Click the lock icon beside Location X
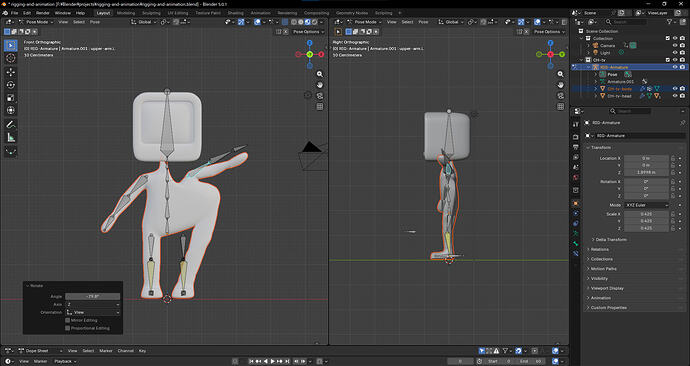This screenshot has width=690, height=366. (x=673, y=158)
